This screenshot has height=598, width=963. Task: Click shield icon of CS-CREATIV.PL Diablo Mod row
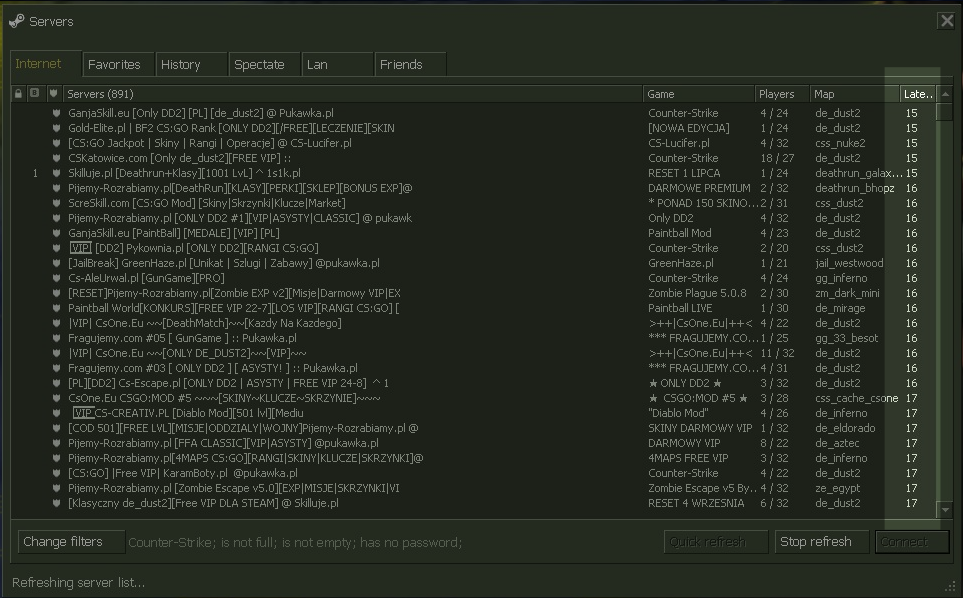coord(57,413)
